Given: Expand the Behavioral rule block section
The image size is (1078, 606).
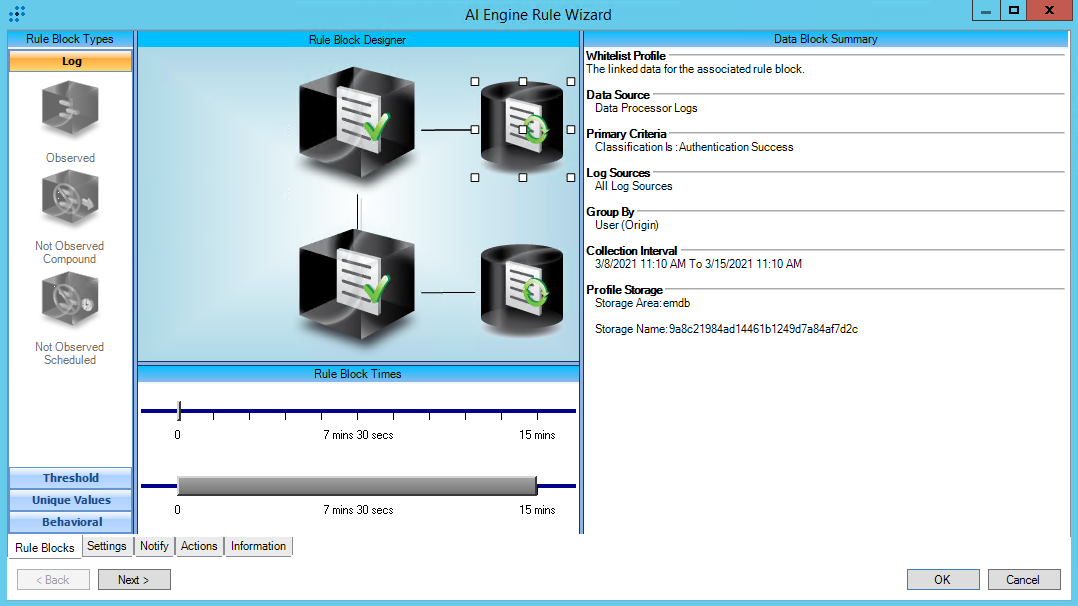Looking at the screenshot, I should tap(70, 522).
